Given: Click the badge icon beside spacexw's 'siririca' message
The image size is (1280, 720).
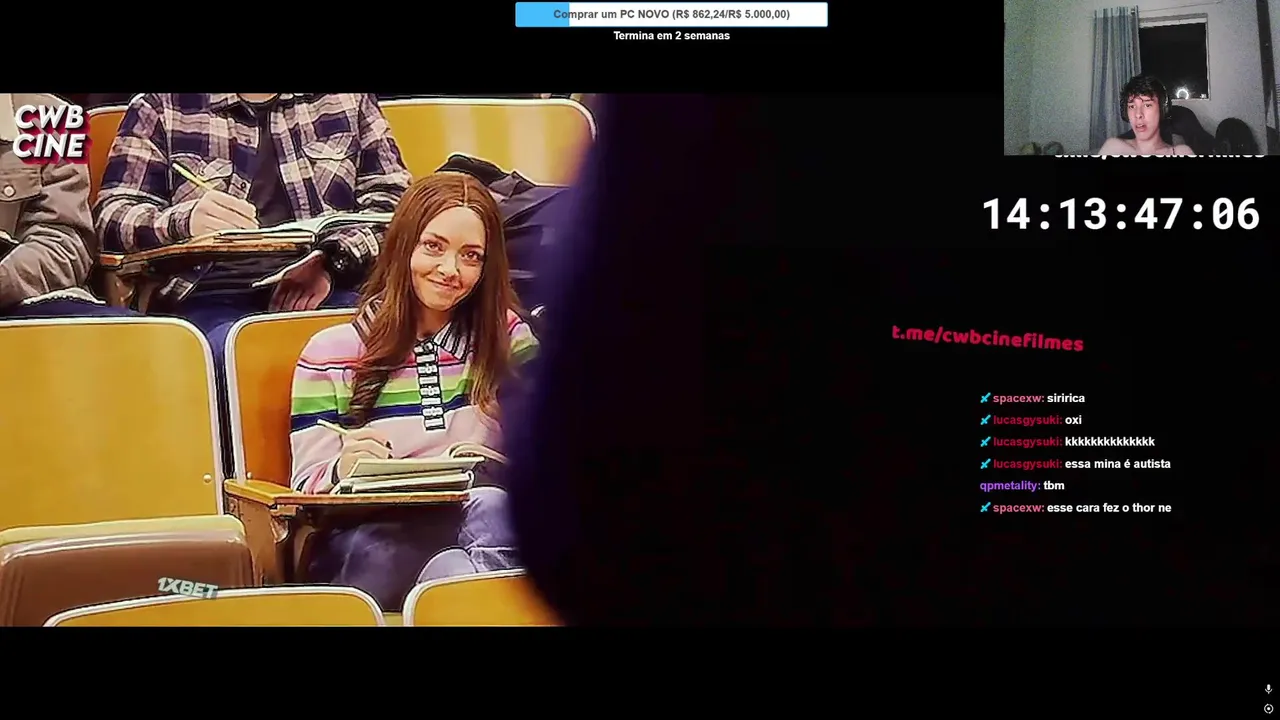Looking at the screenshot, I should [x=985, y=398].
